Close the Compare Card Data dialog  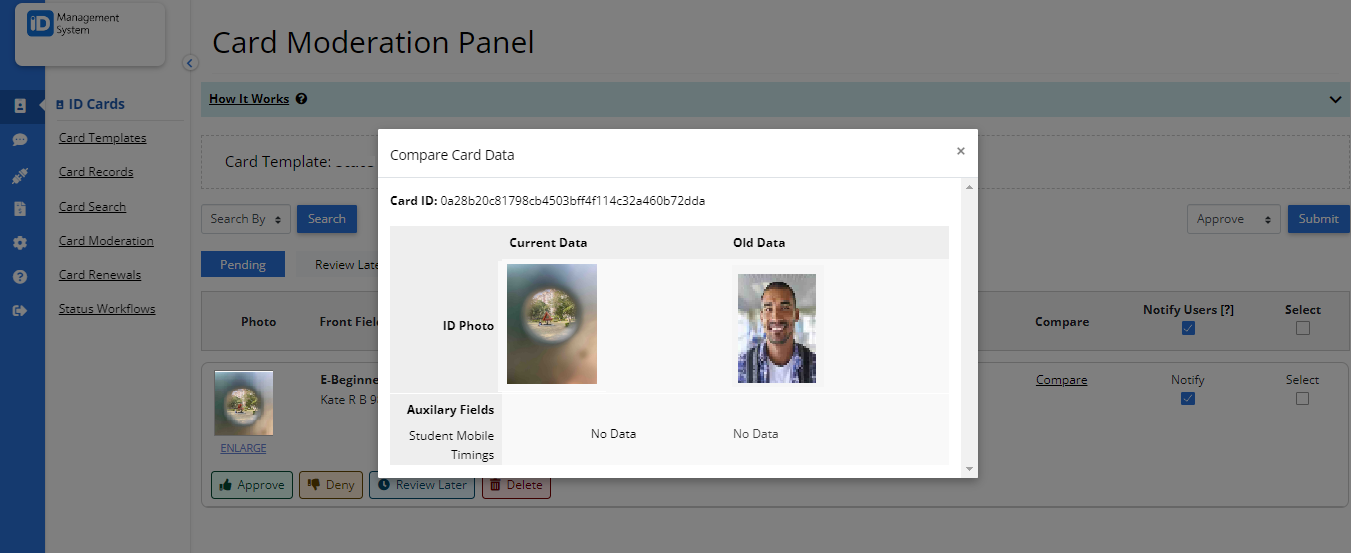click(960, 152)
